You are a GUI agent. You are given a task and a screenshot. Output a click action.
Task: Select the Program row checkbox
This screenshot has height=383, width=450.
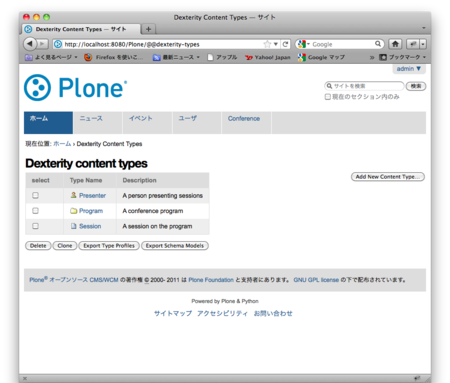35,211
